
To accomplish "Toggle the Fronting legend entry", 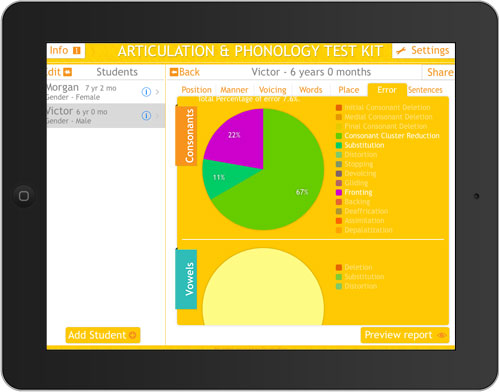I will [354, 192].
